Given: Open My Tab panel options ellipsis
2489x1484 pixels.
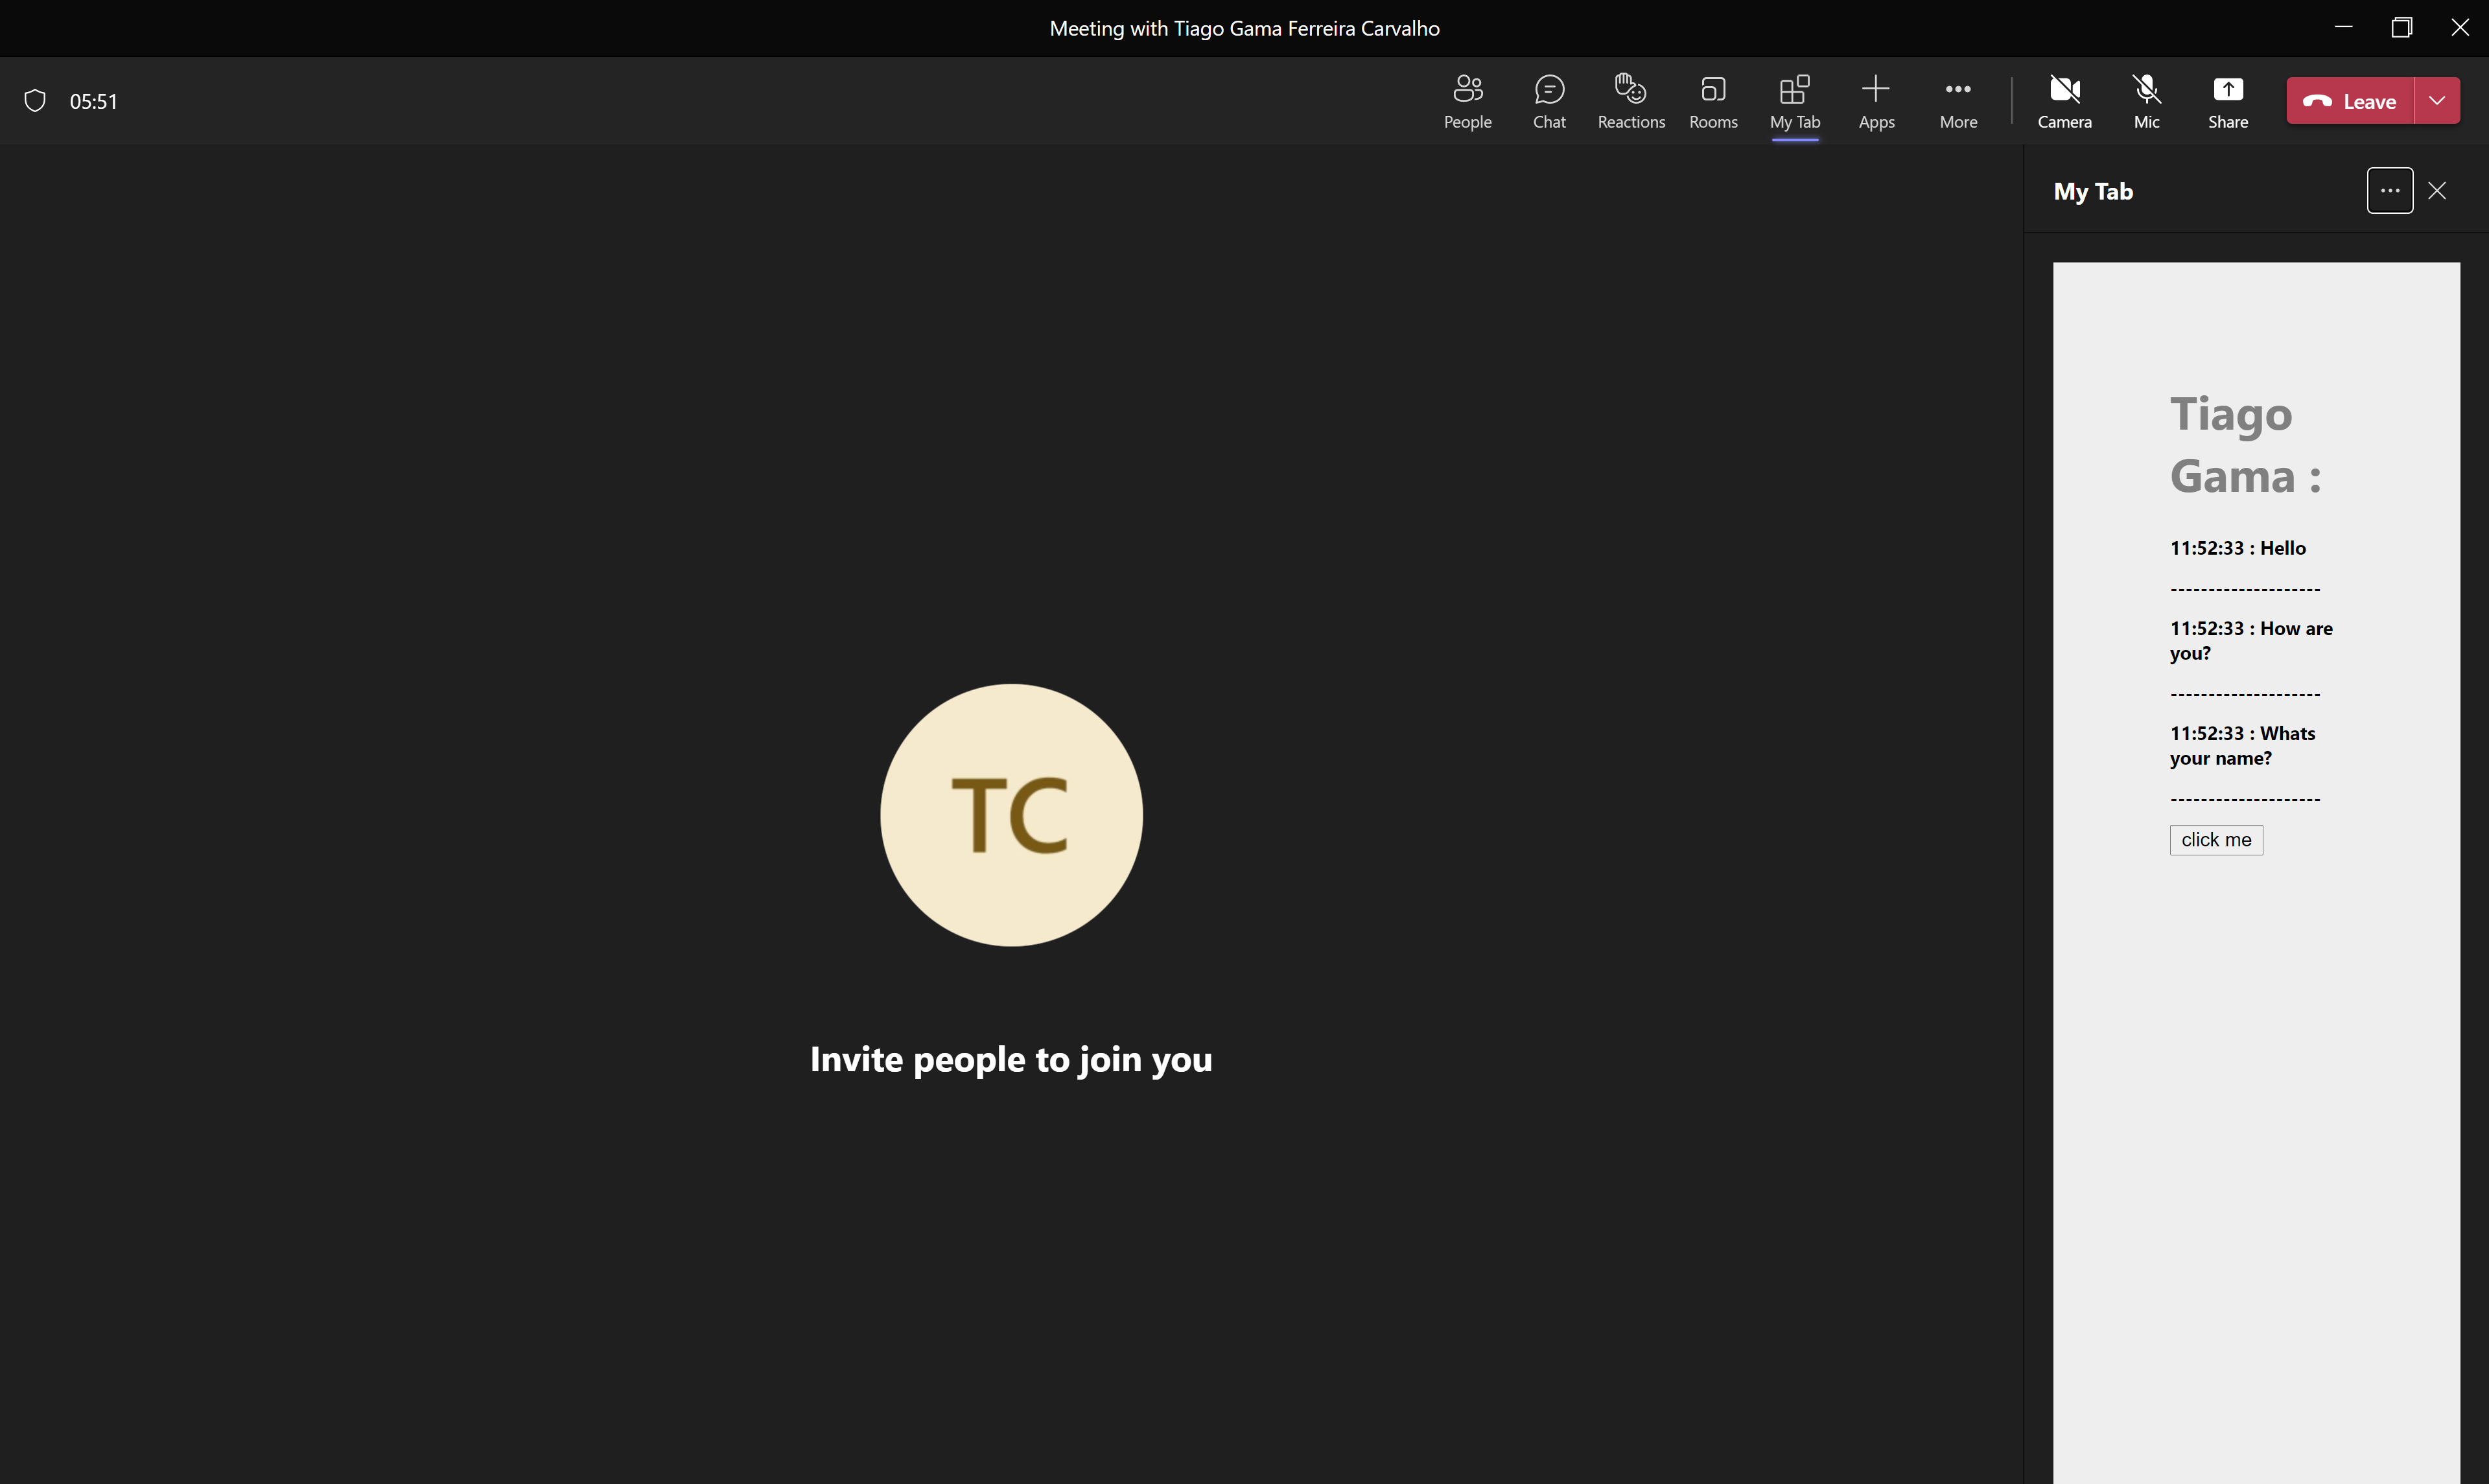Looking at the screenshot, I should [2389, 191].
